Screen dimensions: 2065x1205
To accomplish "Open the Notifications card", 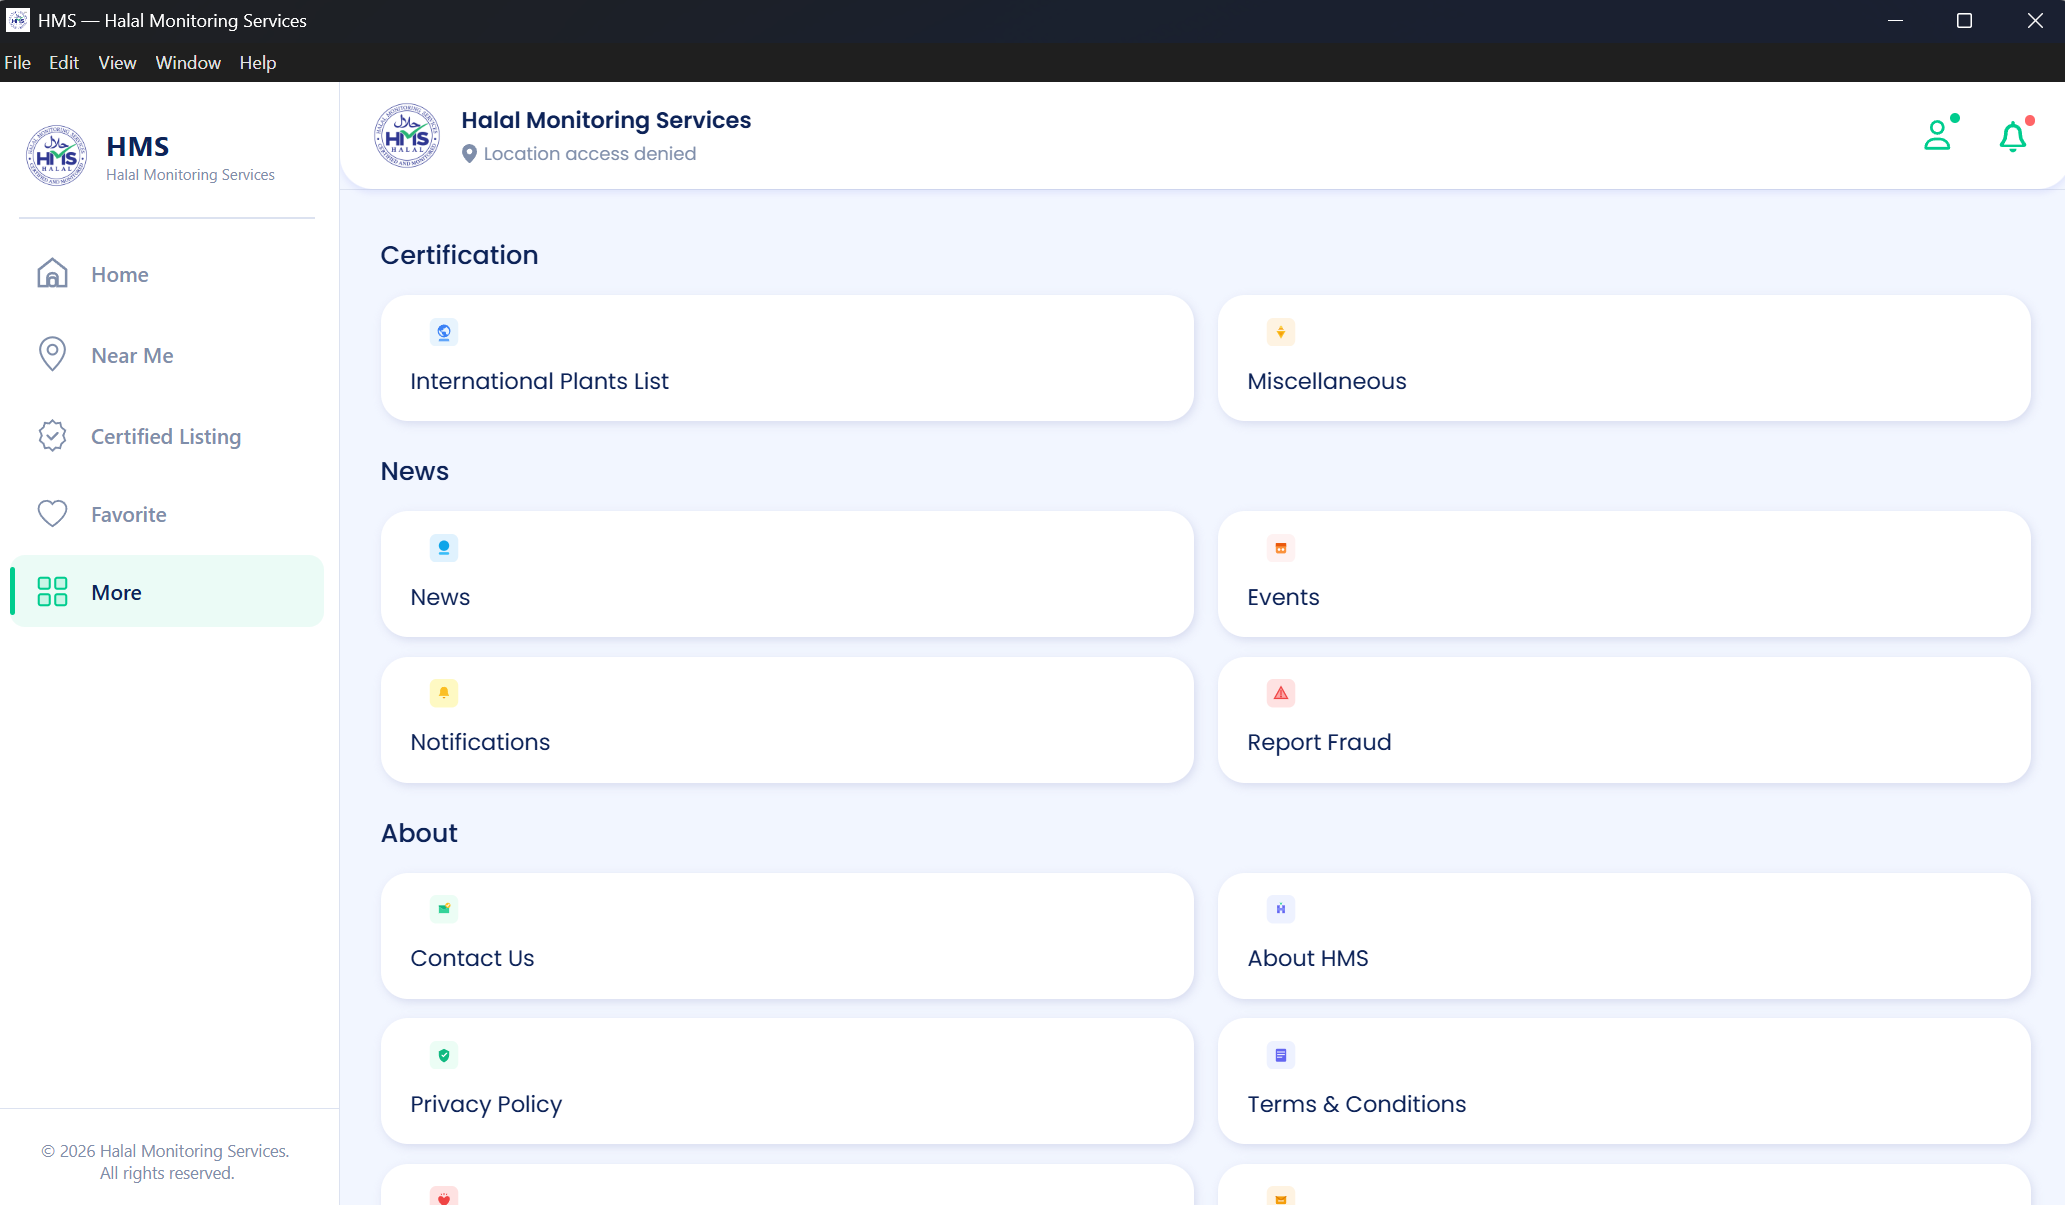I will 787,720.
